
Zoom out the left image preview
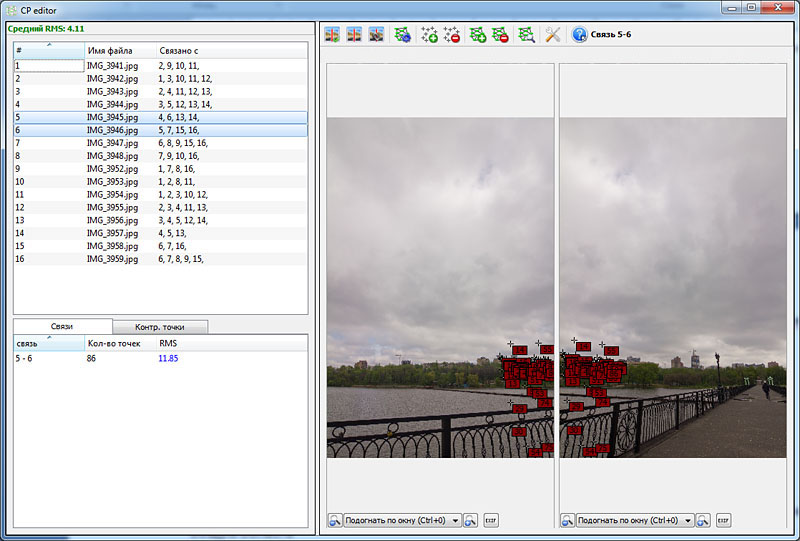[335, 521]
